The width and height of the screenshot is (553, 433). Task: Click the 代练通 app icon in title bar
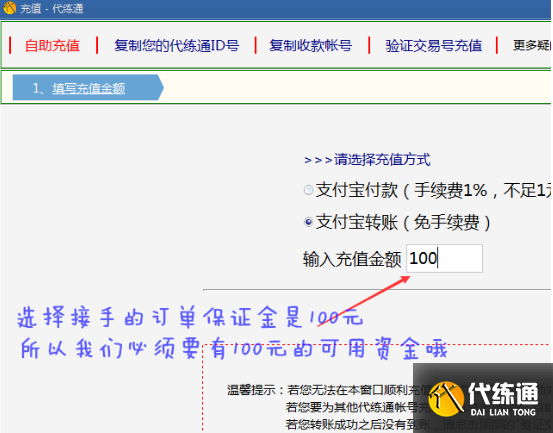[10, 7]
